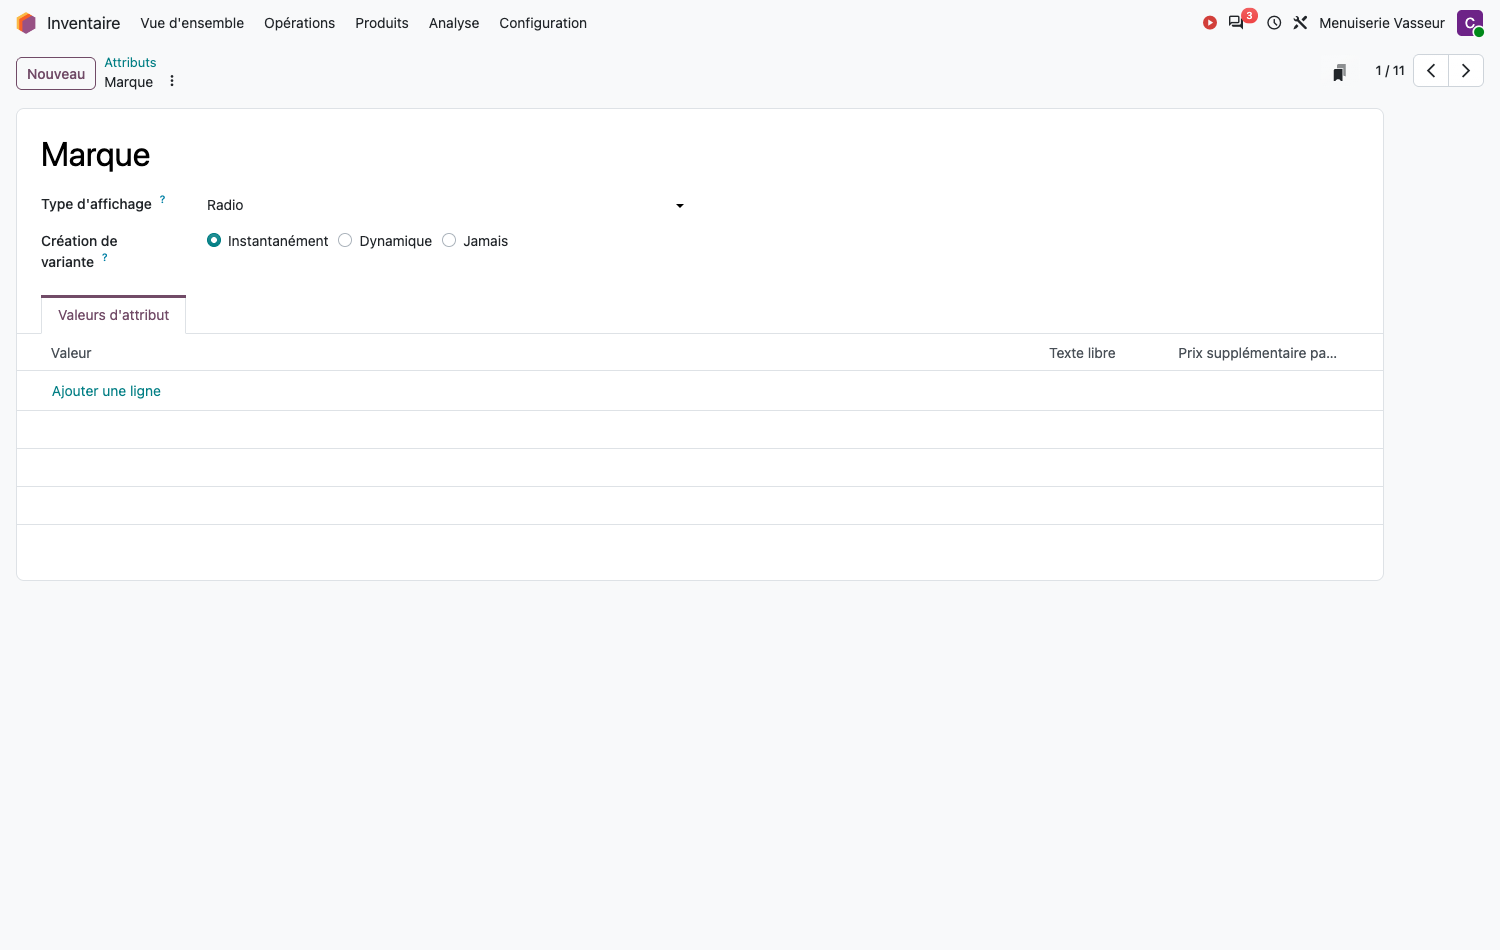Select the Jamais radio option
The image size is (1500, 950).
tap(449, 240)
